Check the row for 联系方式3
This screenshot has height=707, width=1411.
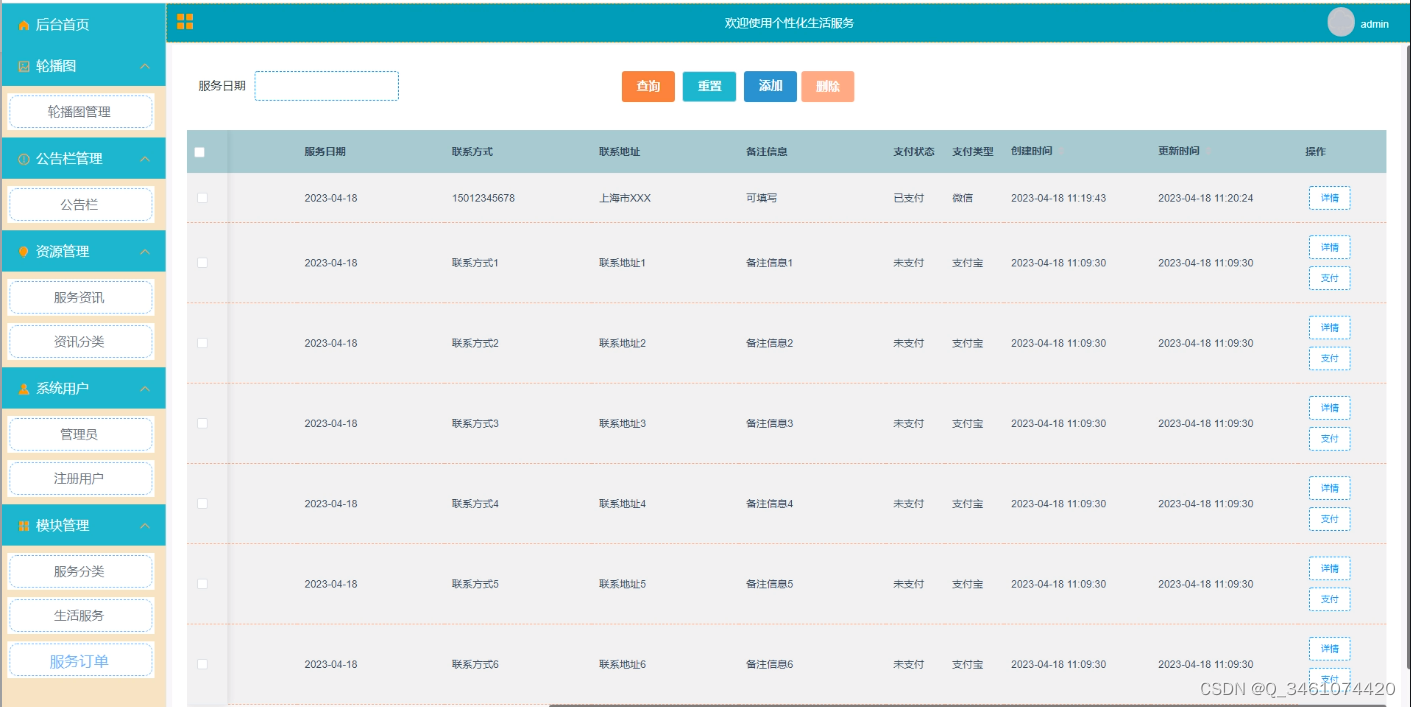pos(202,423)
